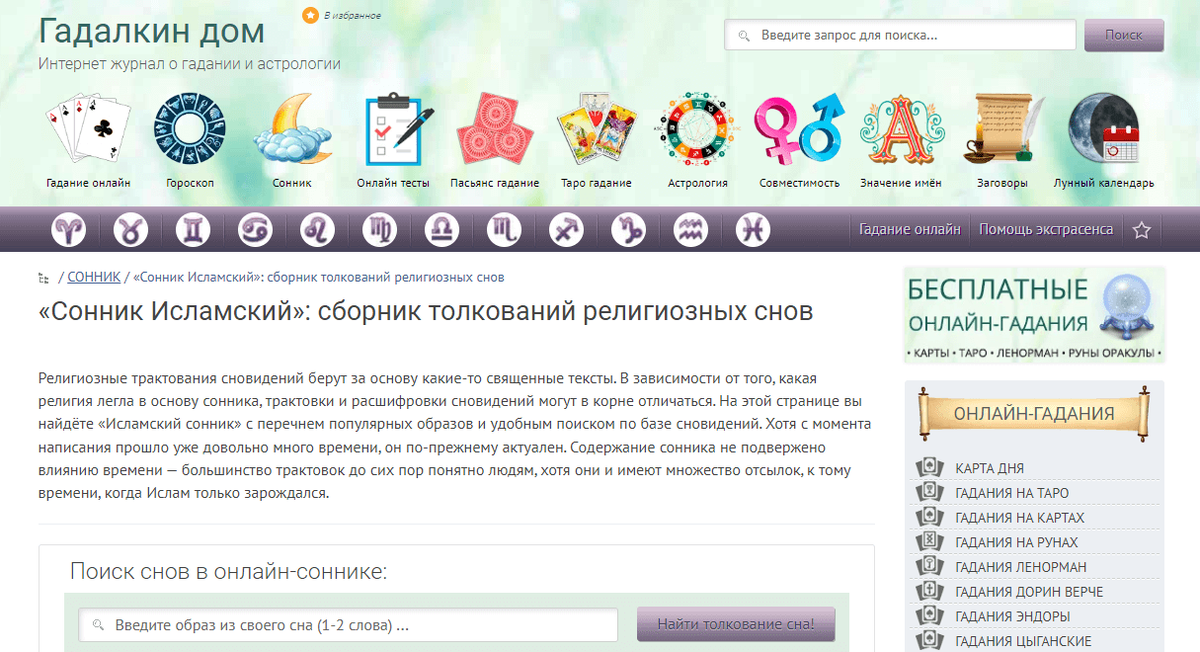Screen dimensions: 1200x652
Task: Select the Virgo zodiac sign
Action: coord(380,230)
